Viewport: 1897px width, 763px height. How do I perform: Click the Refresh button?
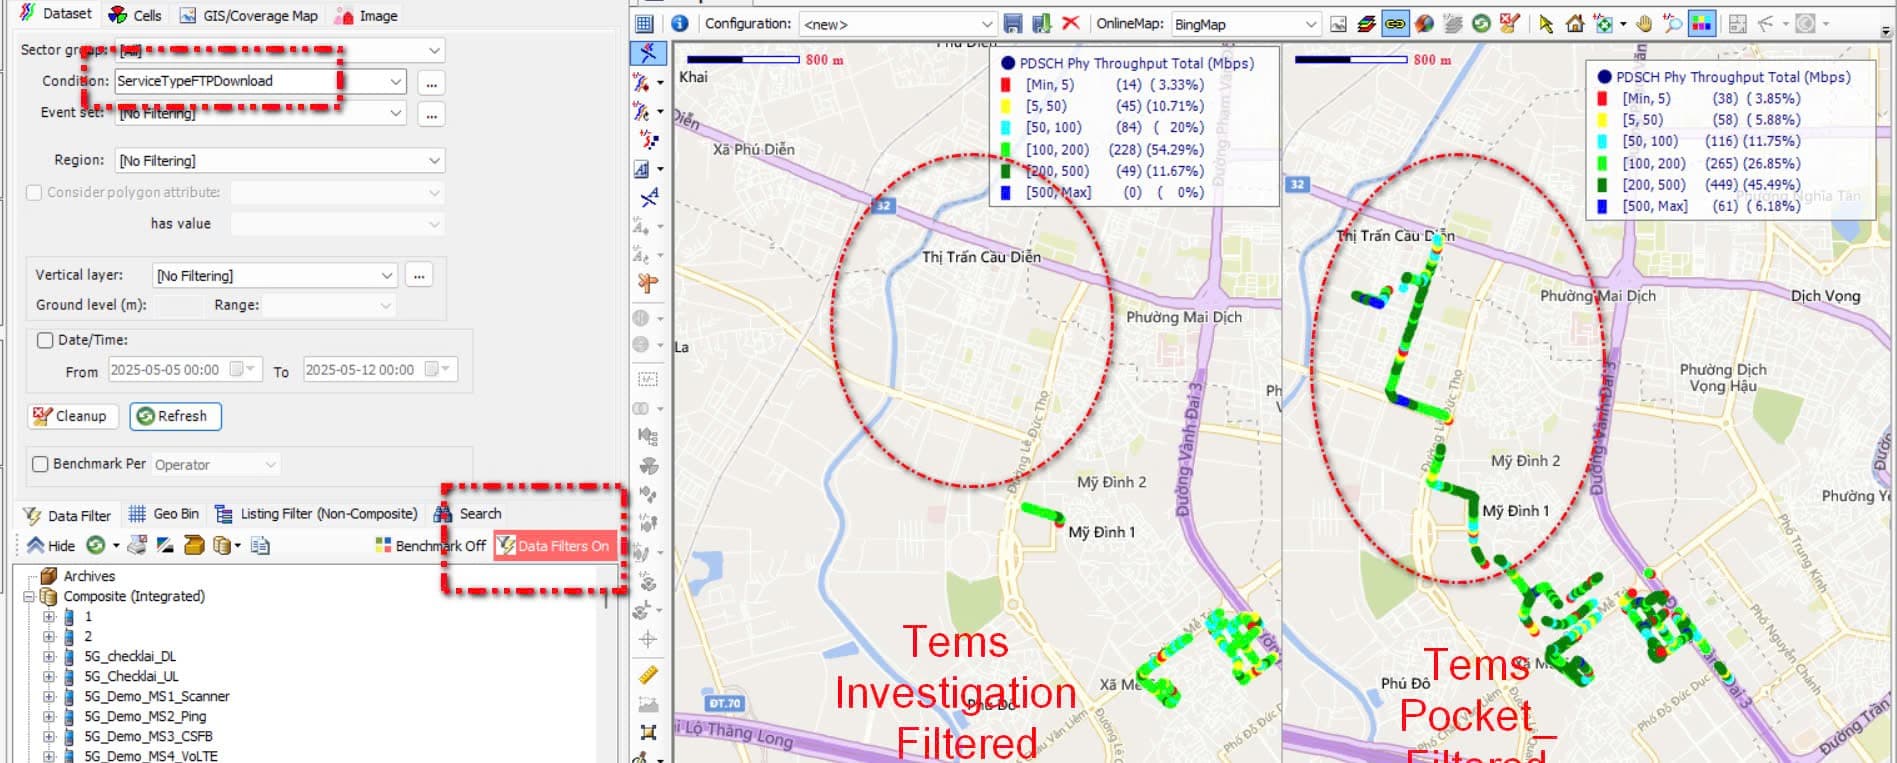click(x=175, y=416)
